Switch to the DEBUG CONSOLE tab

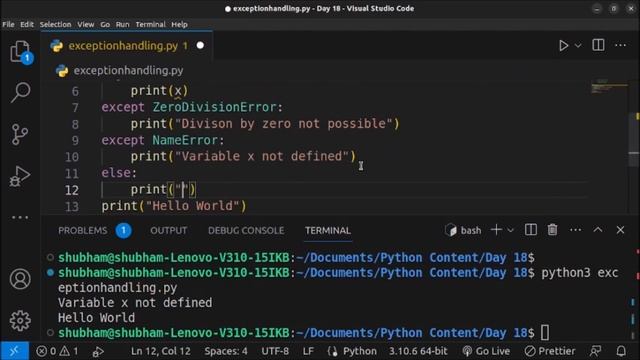[246, 231]
